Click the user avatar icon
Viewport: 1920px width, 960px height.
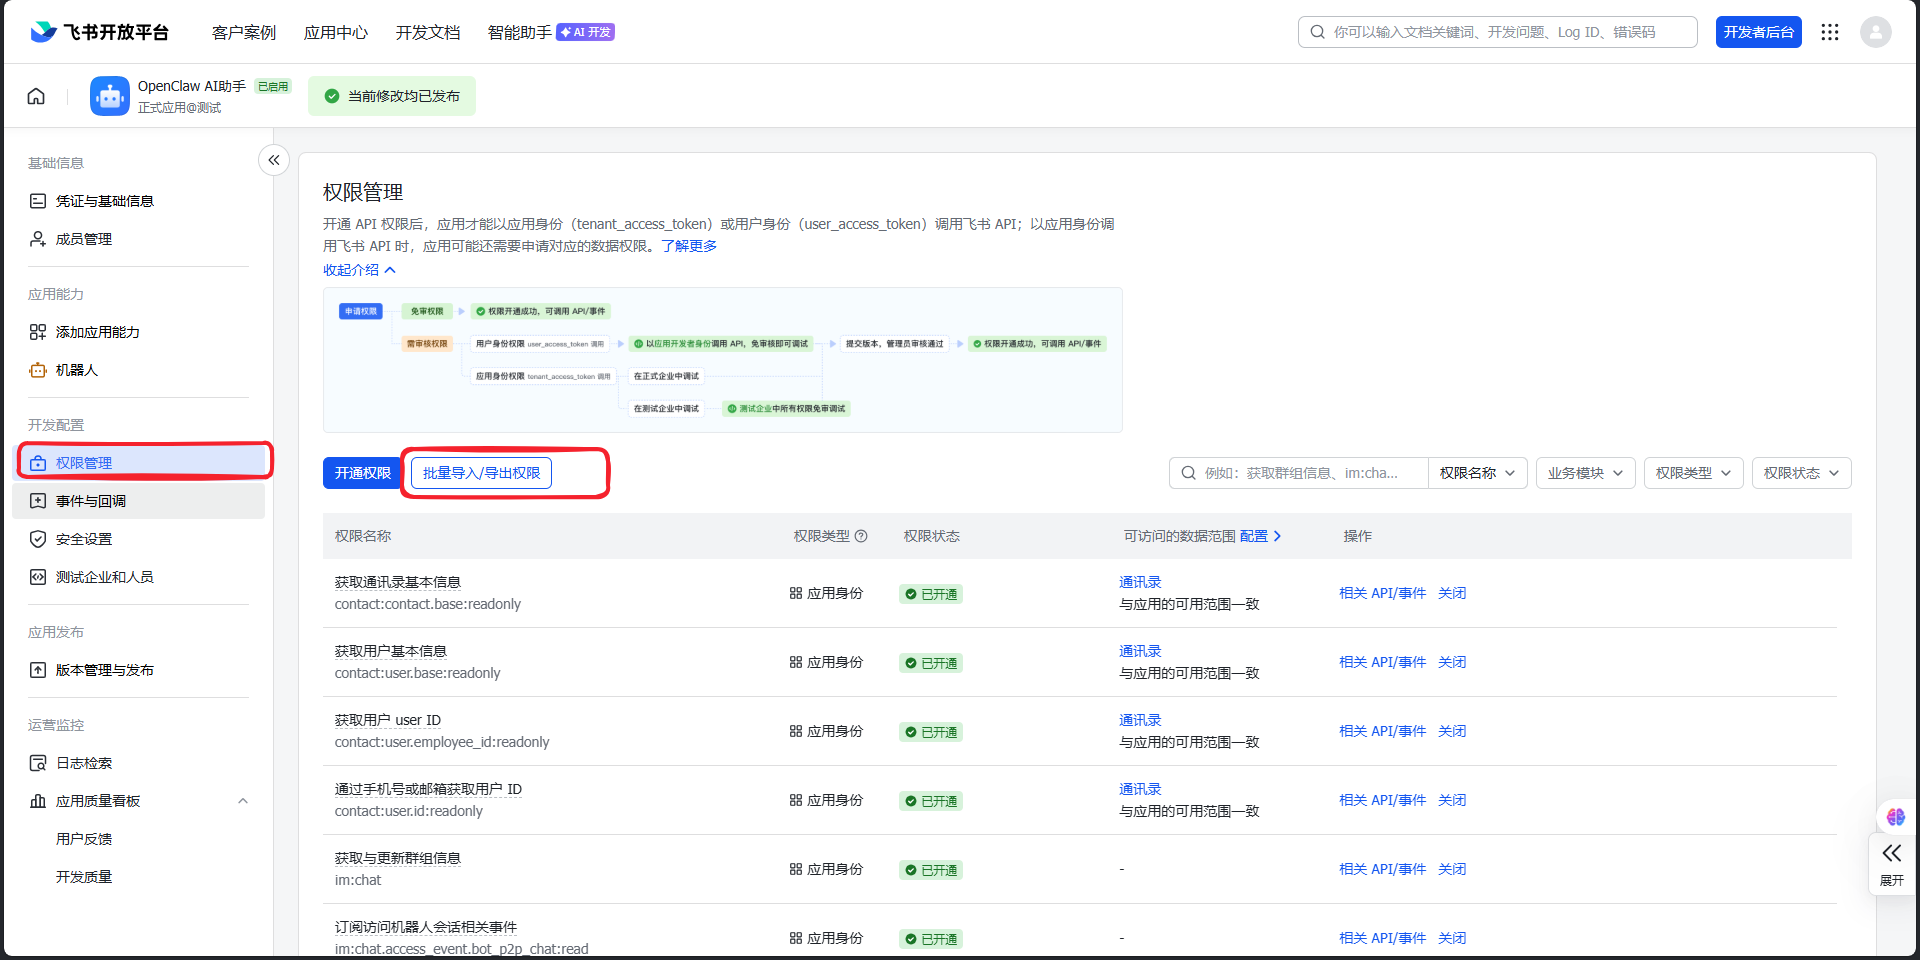[1875, 32]
